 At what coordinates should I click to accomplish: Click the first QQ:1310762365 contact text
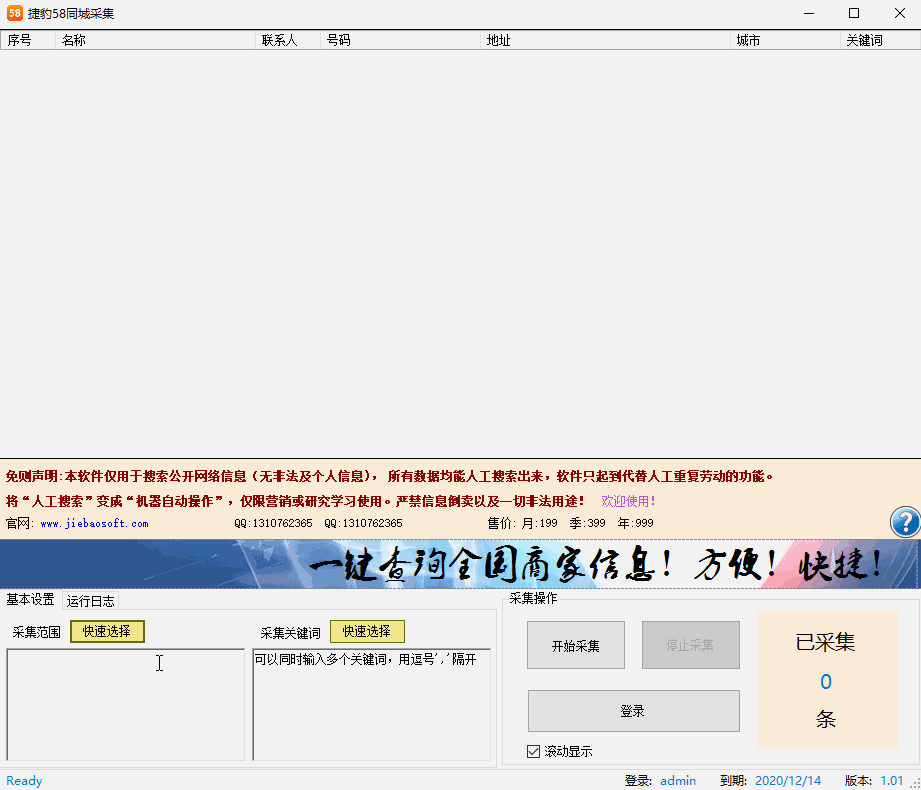coord(273,523)
